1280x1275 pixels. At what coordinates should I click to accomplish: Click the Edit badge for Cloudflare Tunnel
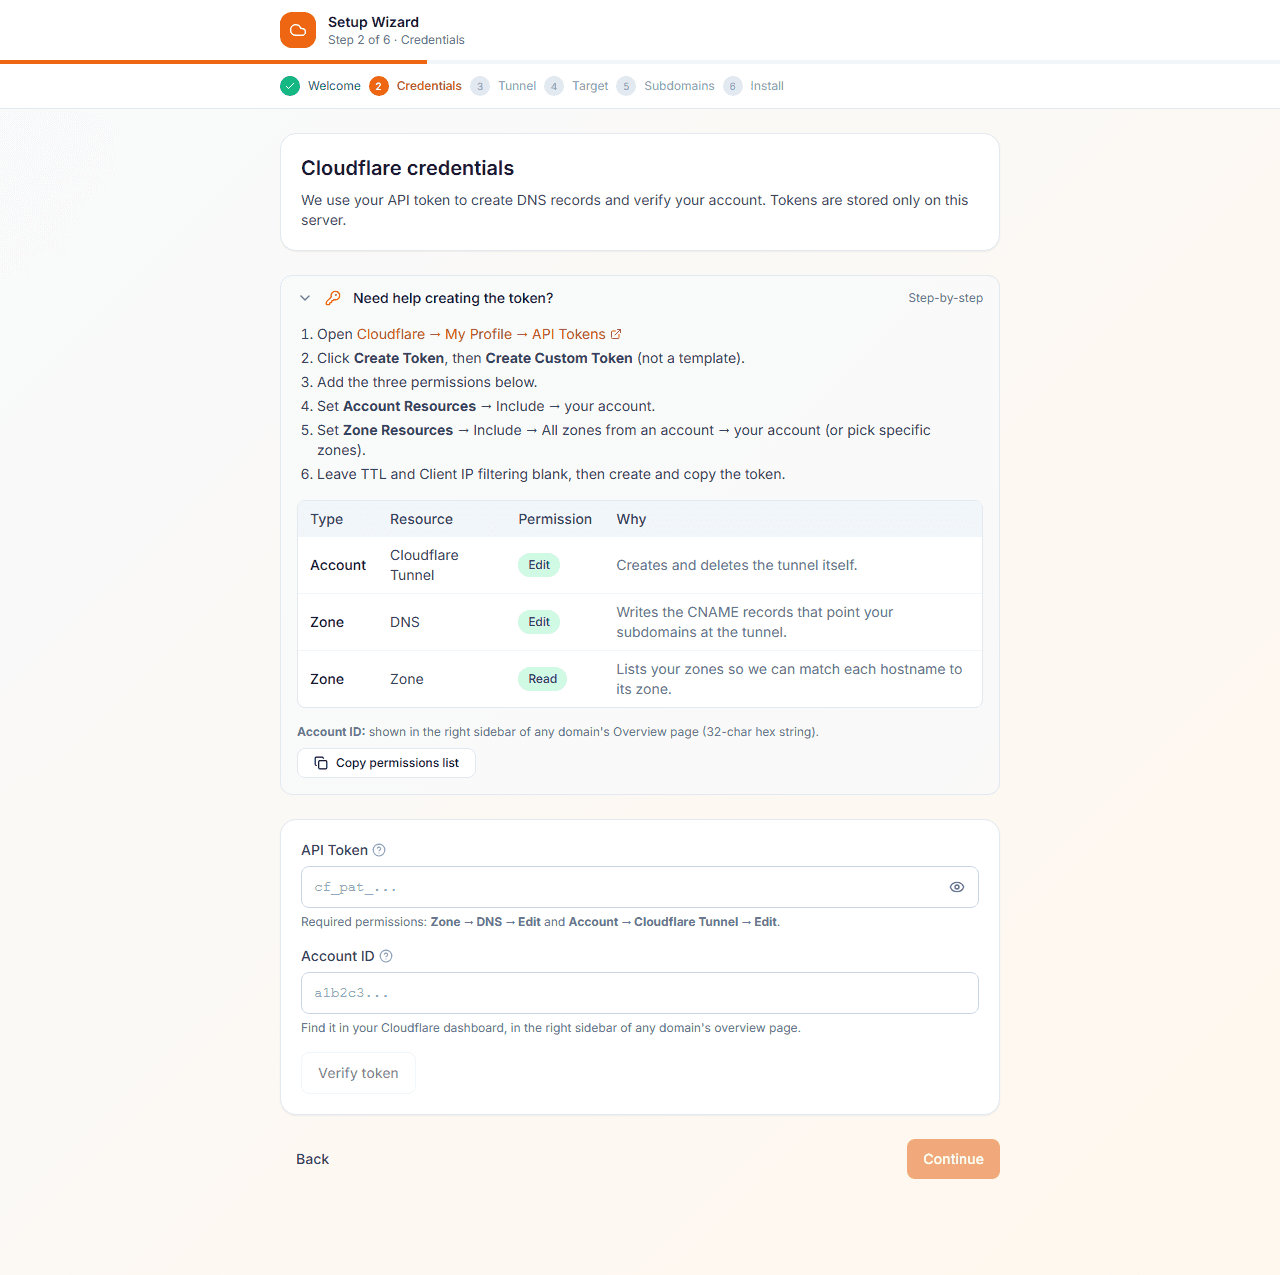(x=539, y=565)
